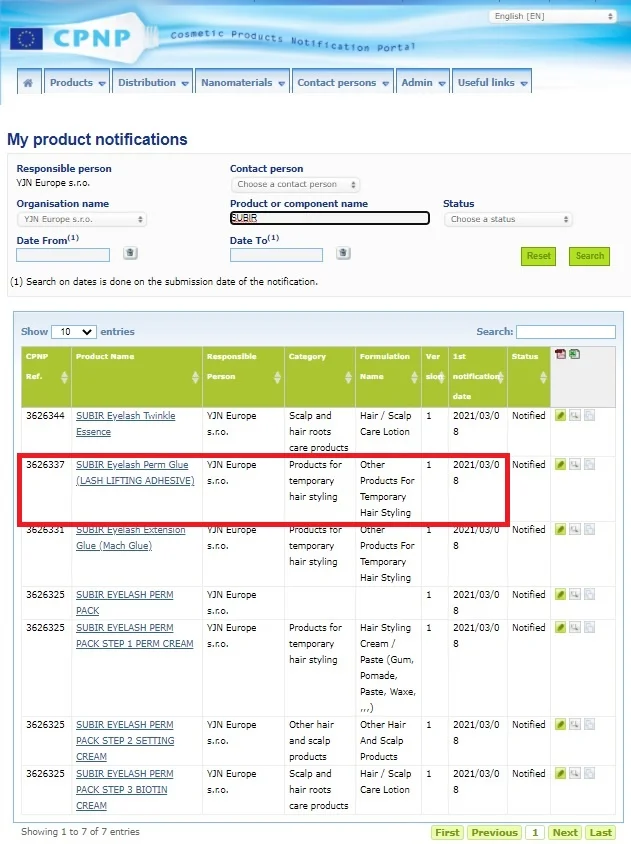
Task: Go to the Next page
Action: [x=565, y=832]
